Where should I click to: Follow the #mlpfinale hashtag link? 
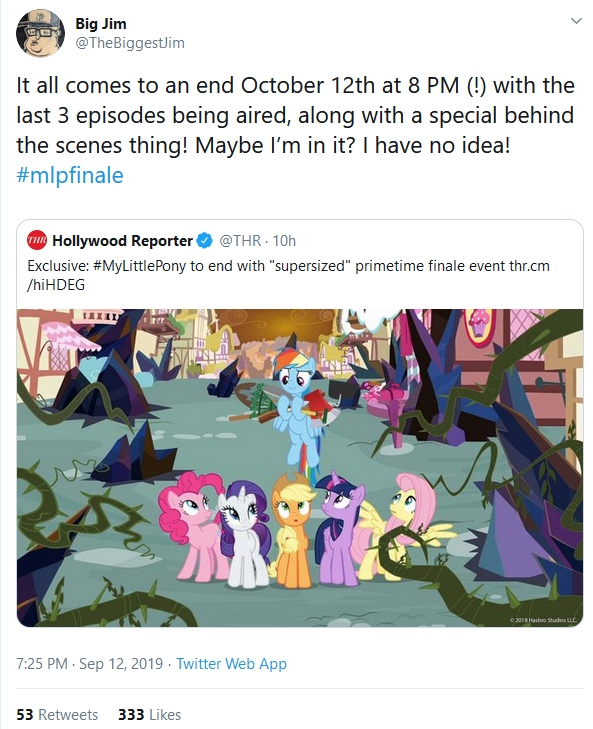(70, 175)
